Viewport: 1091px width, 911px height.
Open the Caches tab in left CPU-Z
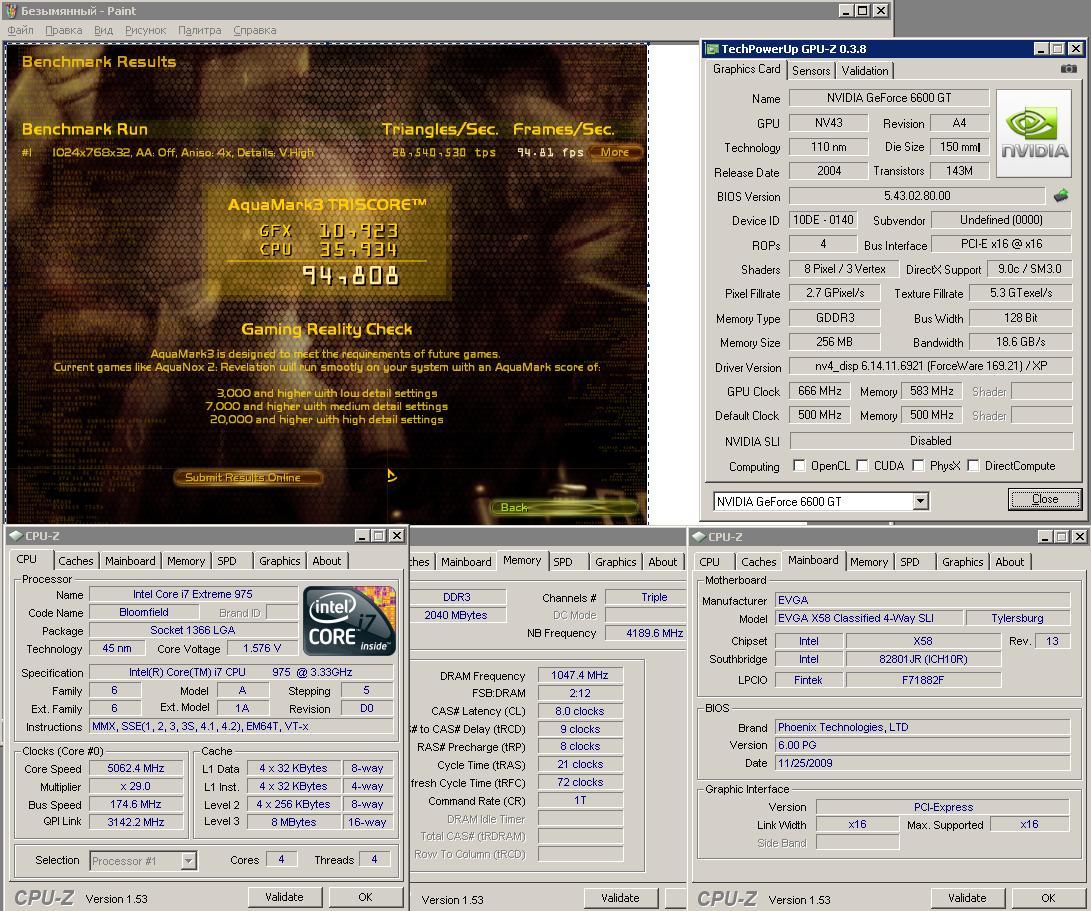click(75, 561)
